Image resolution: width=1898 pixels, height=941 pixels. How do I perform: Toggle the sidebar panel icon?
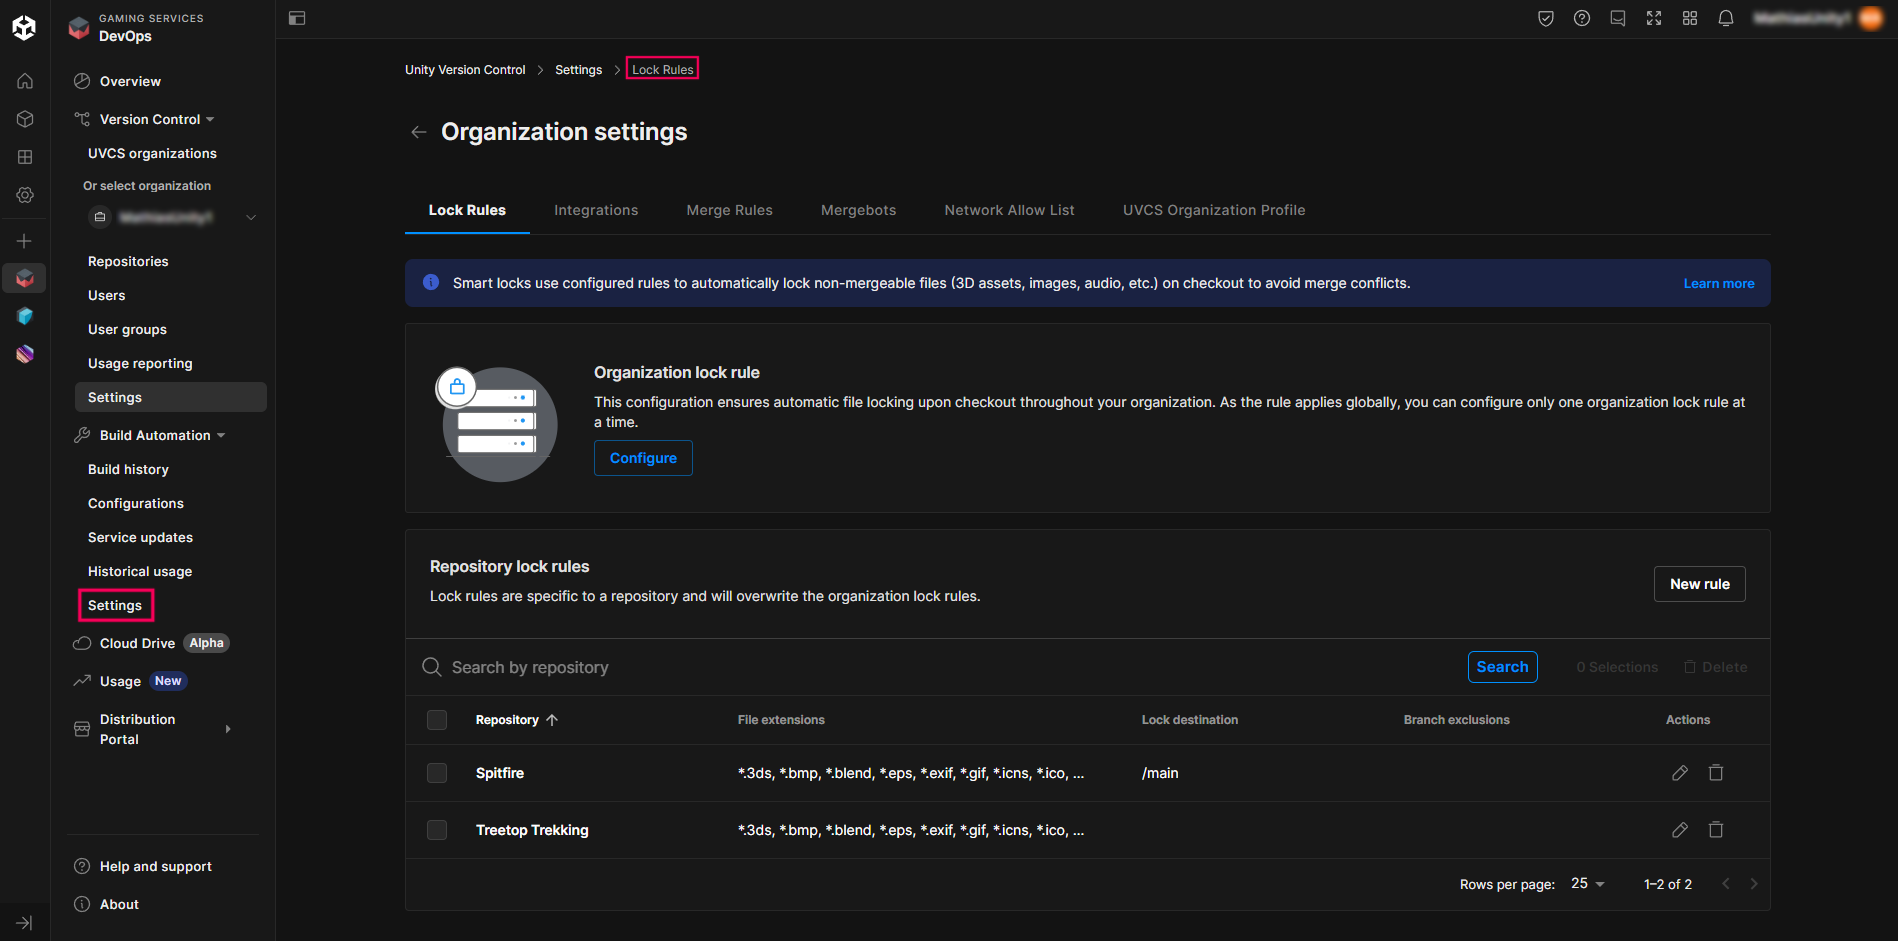(297, 18)
